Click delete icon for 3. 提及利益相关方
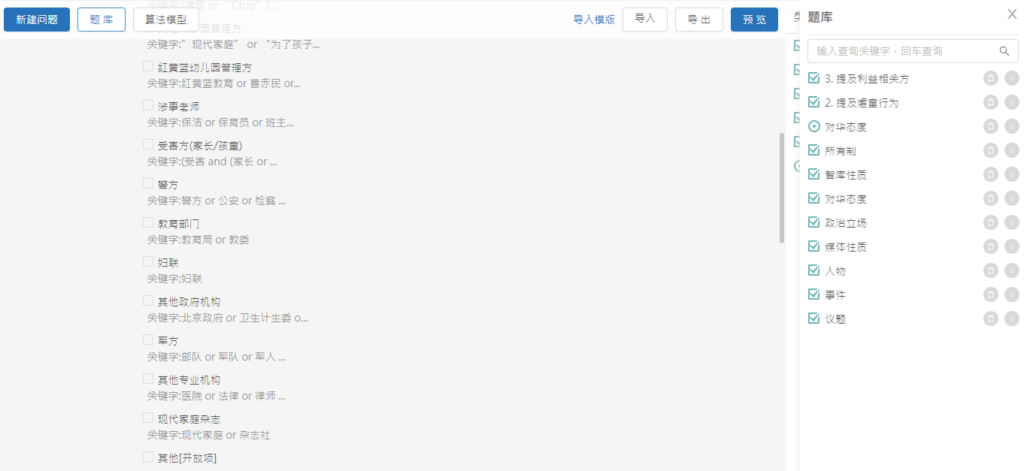 [990, 78]
